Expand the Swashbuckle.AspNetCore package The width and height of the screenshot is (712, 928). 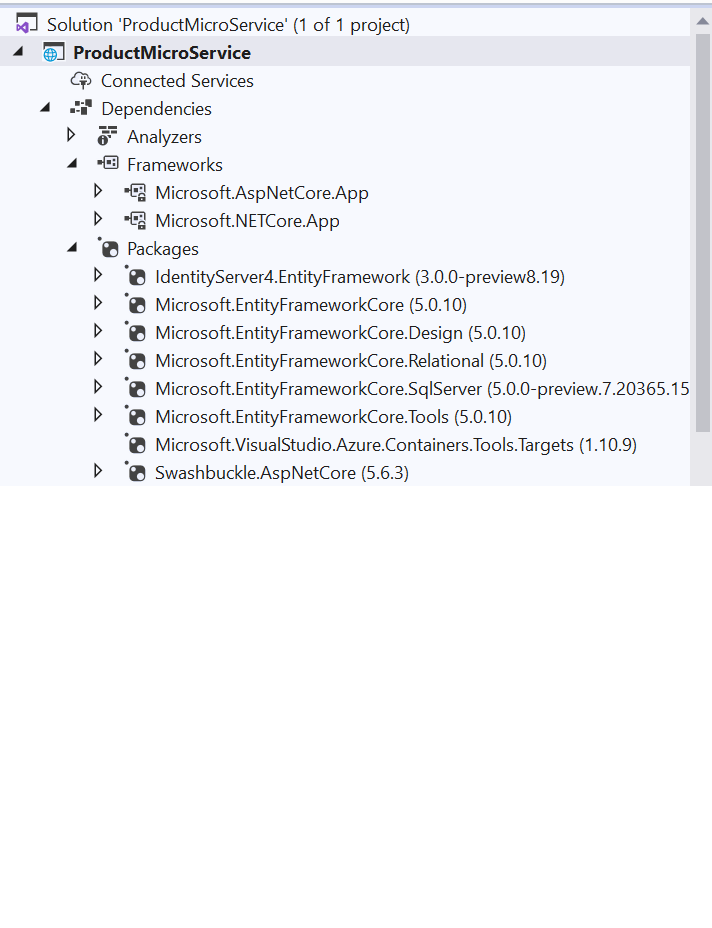98,472
